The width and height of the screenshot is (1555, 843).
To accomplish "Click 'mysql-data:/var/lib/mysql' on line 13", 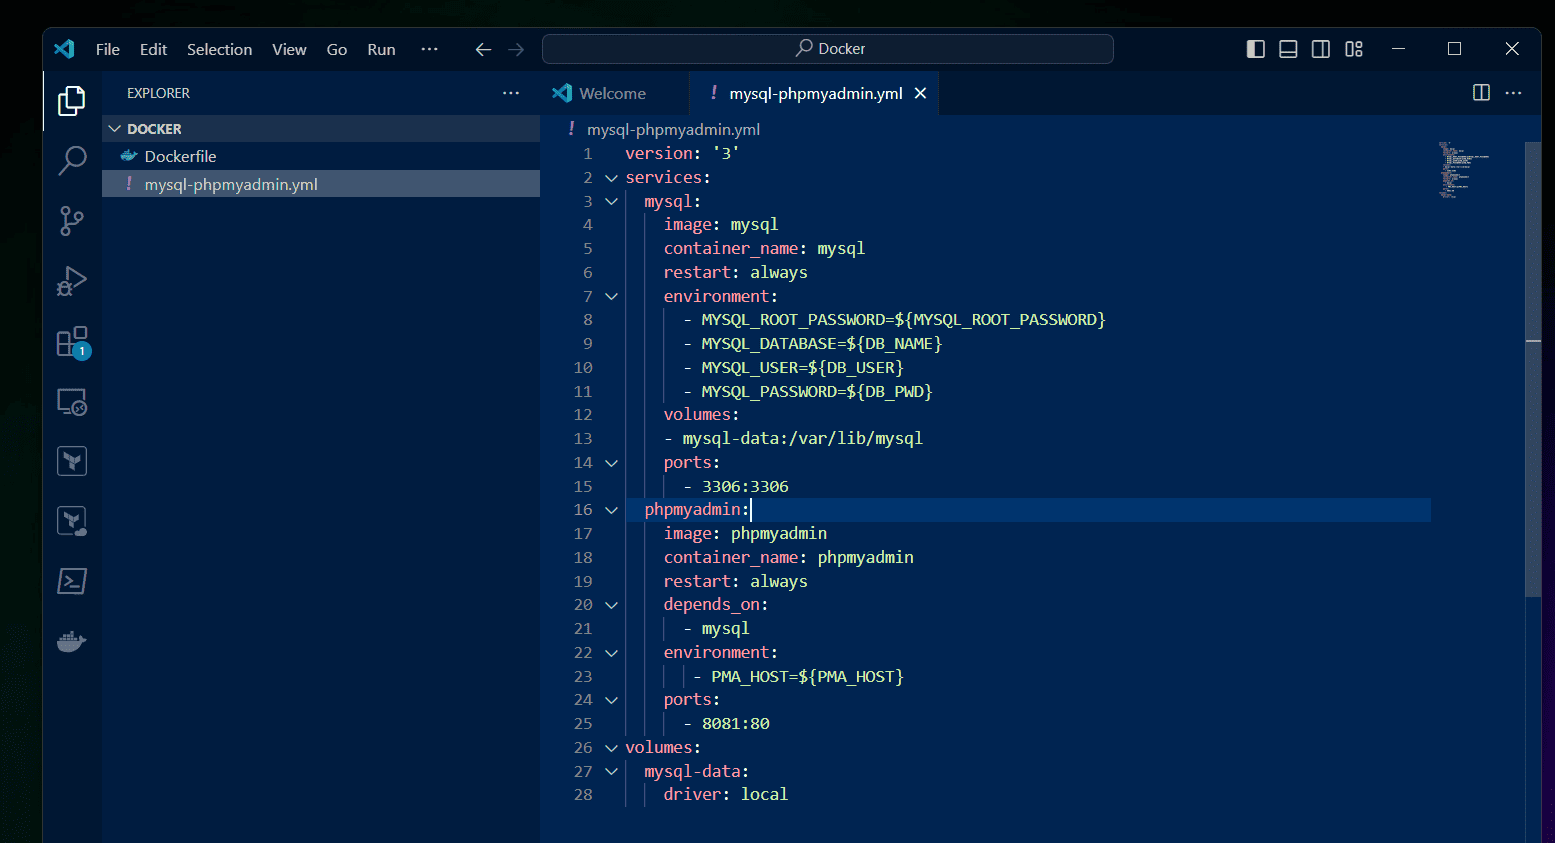I will 802,439.
